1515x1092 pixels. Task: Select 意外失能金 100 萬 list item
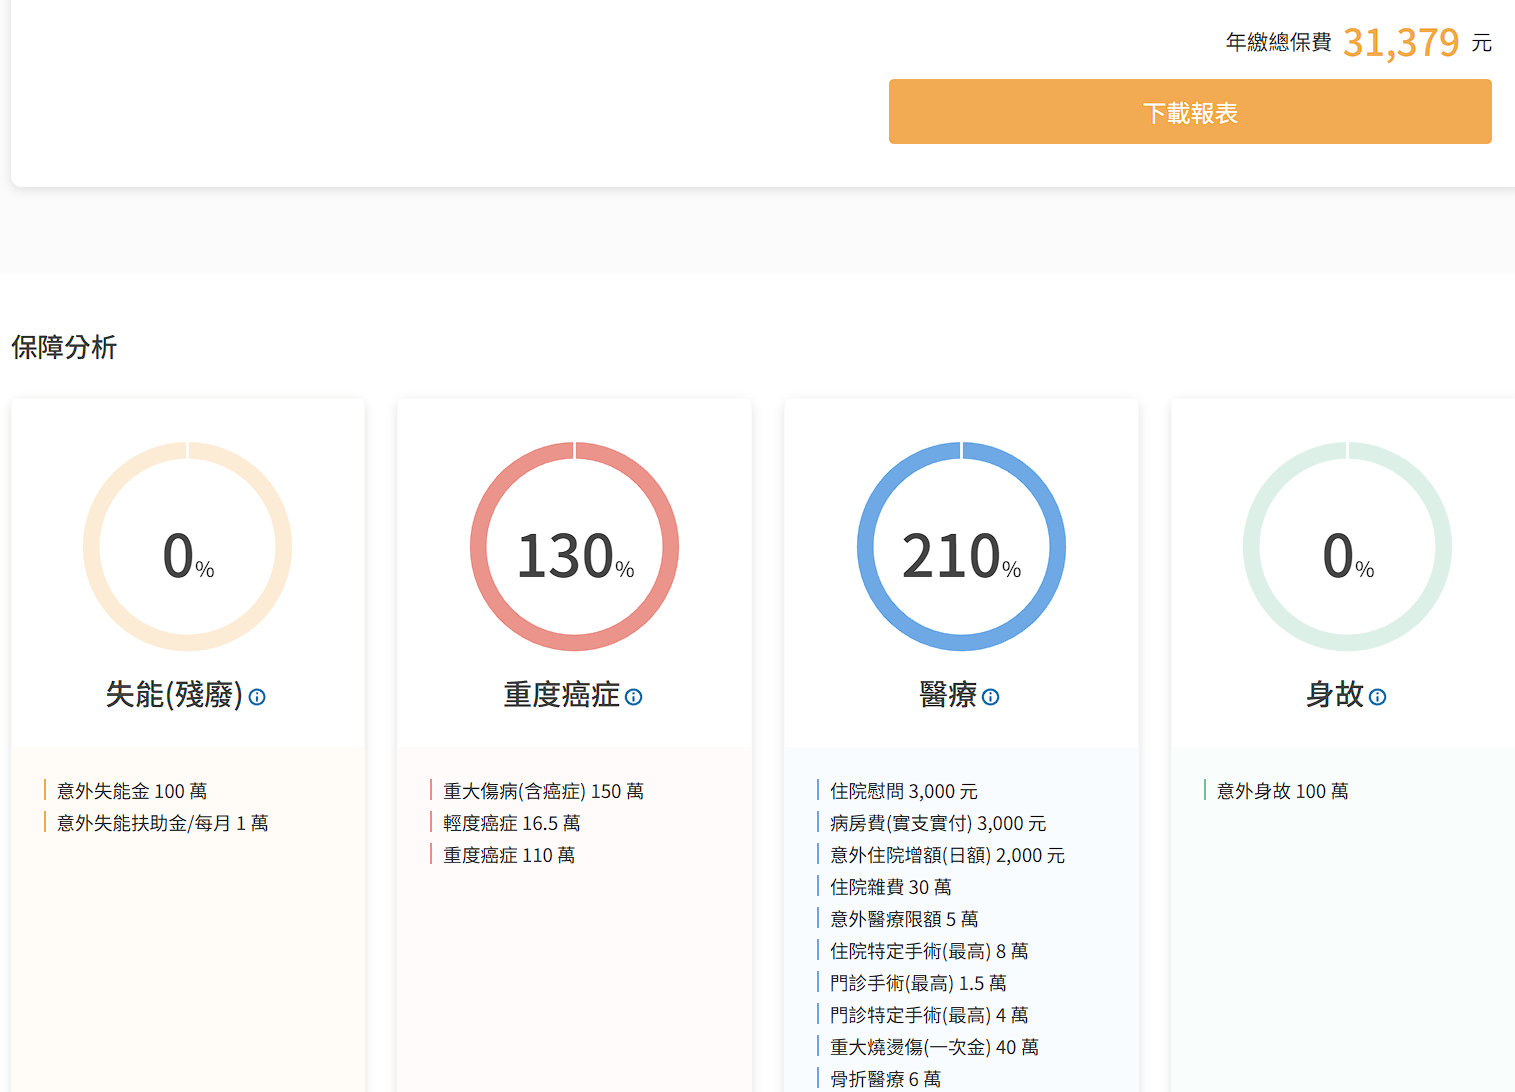coord(132,791)
